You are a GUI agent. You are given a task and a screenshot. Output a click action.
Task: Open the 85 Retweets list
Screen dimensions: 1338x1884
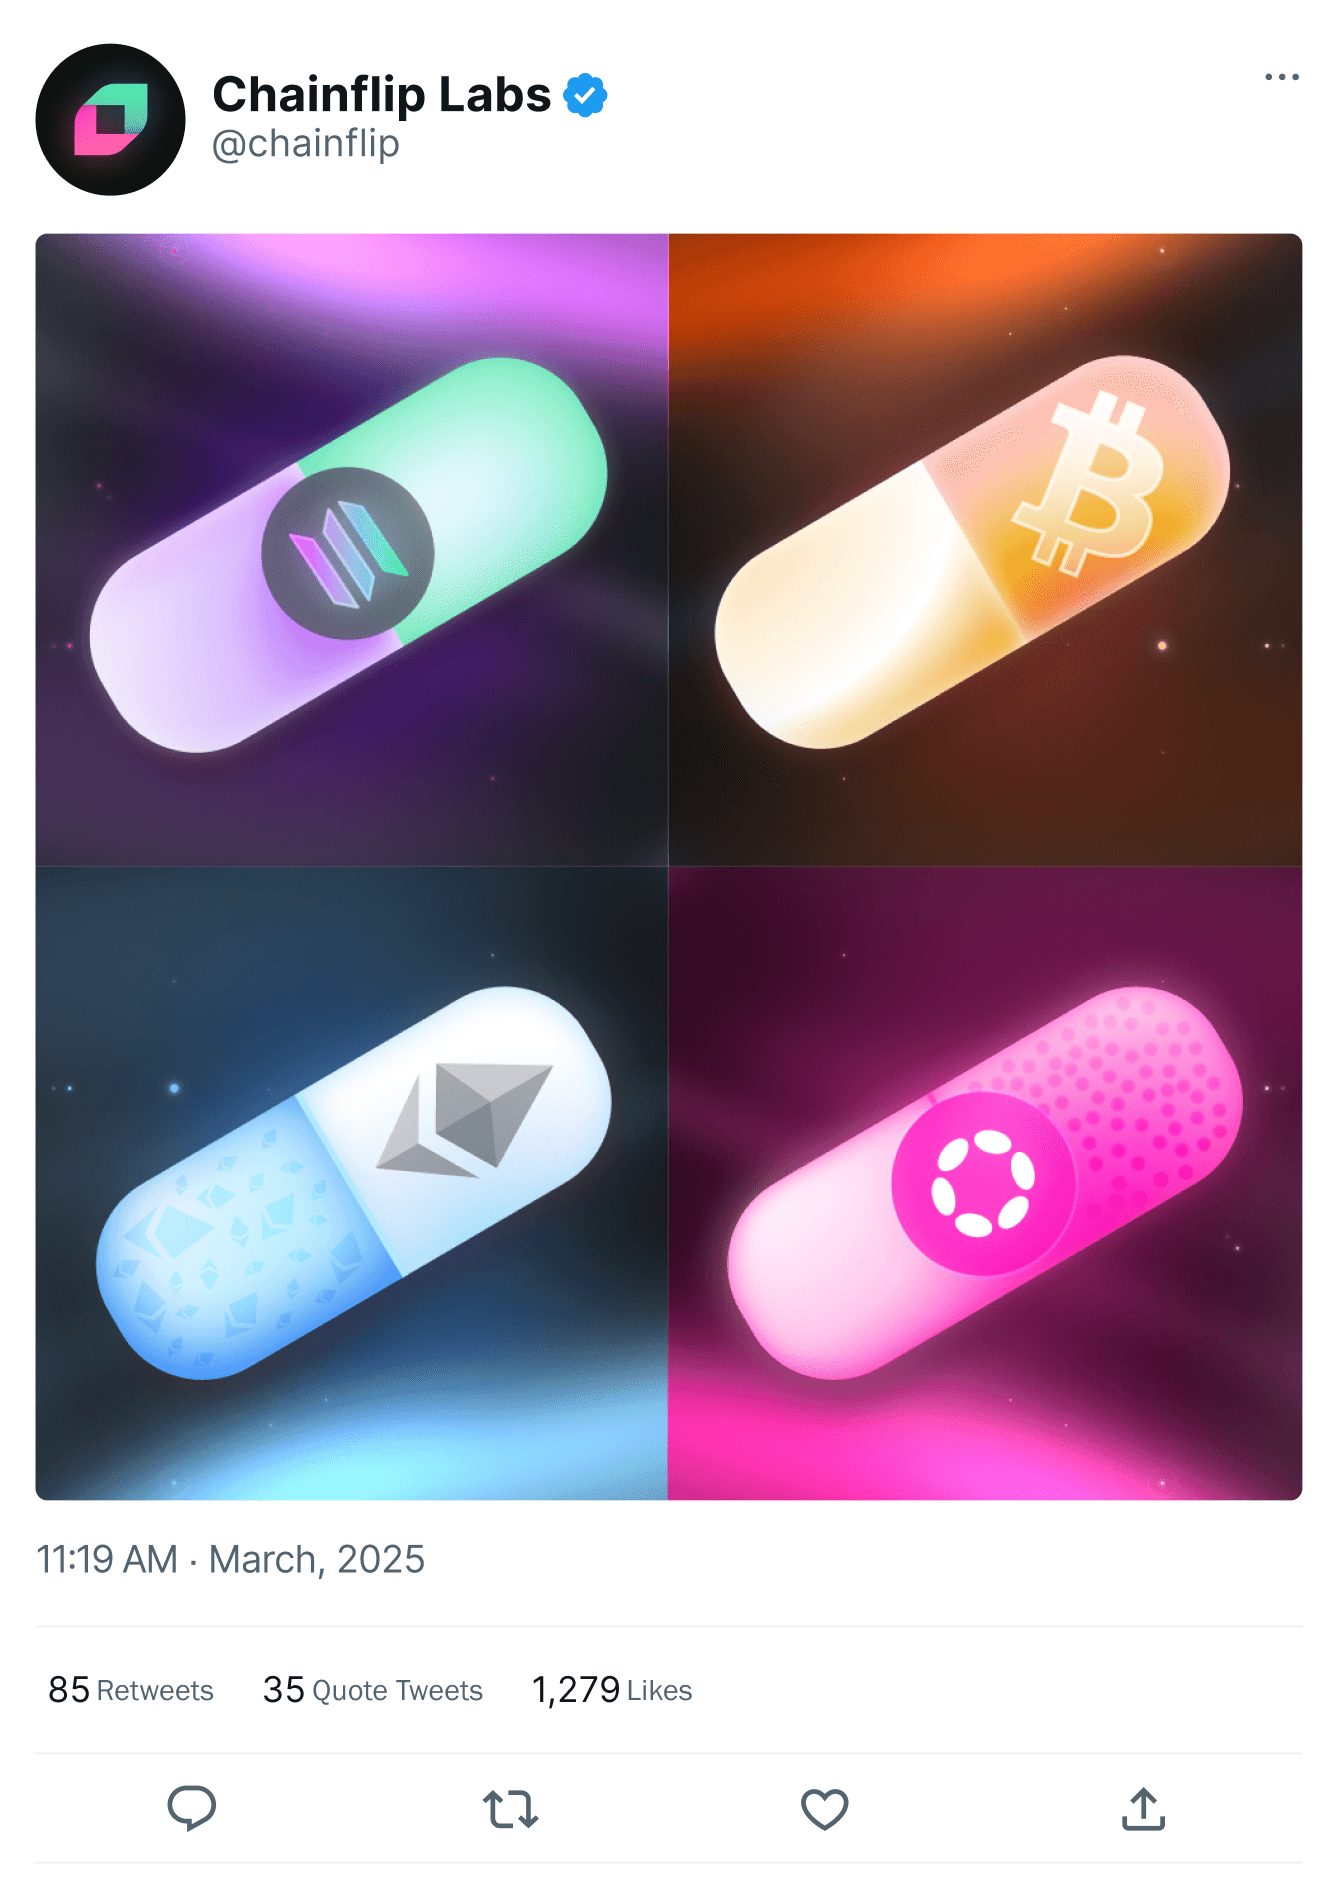(x=131, y=1690)
